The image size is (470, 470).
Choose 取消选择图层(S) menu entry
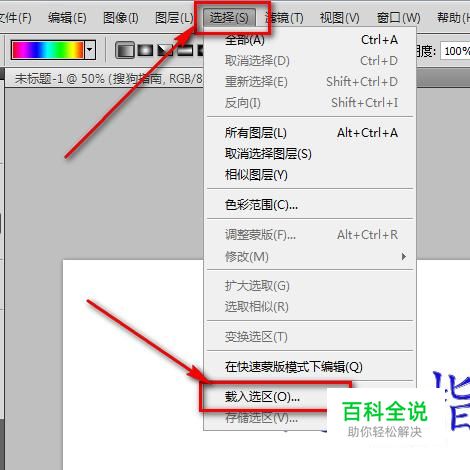[310, 154]
